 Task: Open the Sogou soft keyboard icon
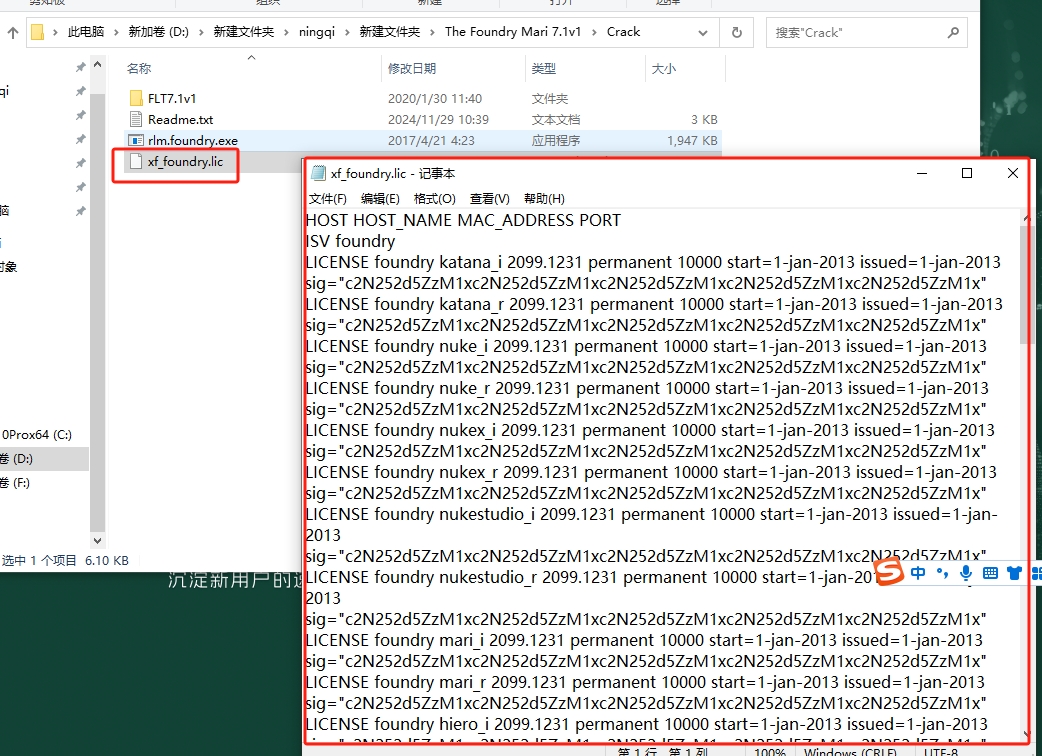click(990, 573)
